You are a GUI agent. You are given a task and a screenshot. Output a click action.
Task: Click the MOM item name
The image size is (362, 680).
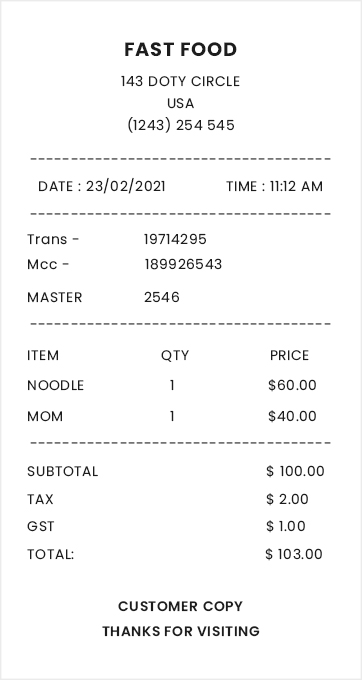(45, 416)
